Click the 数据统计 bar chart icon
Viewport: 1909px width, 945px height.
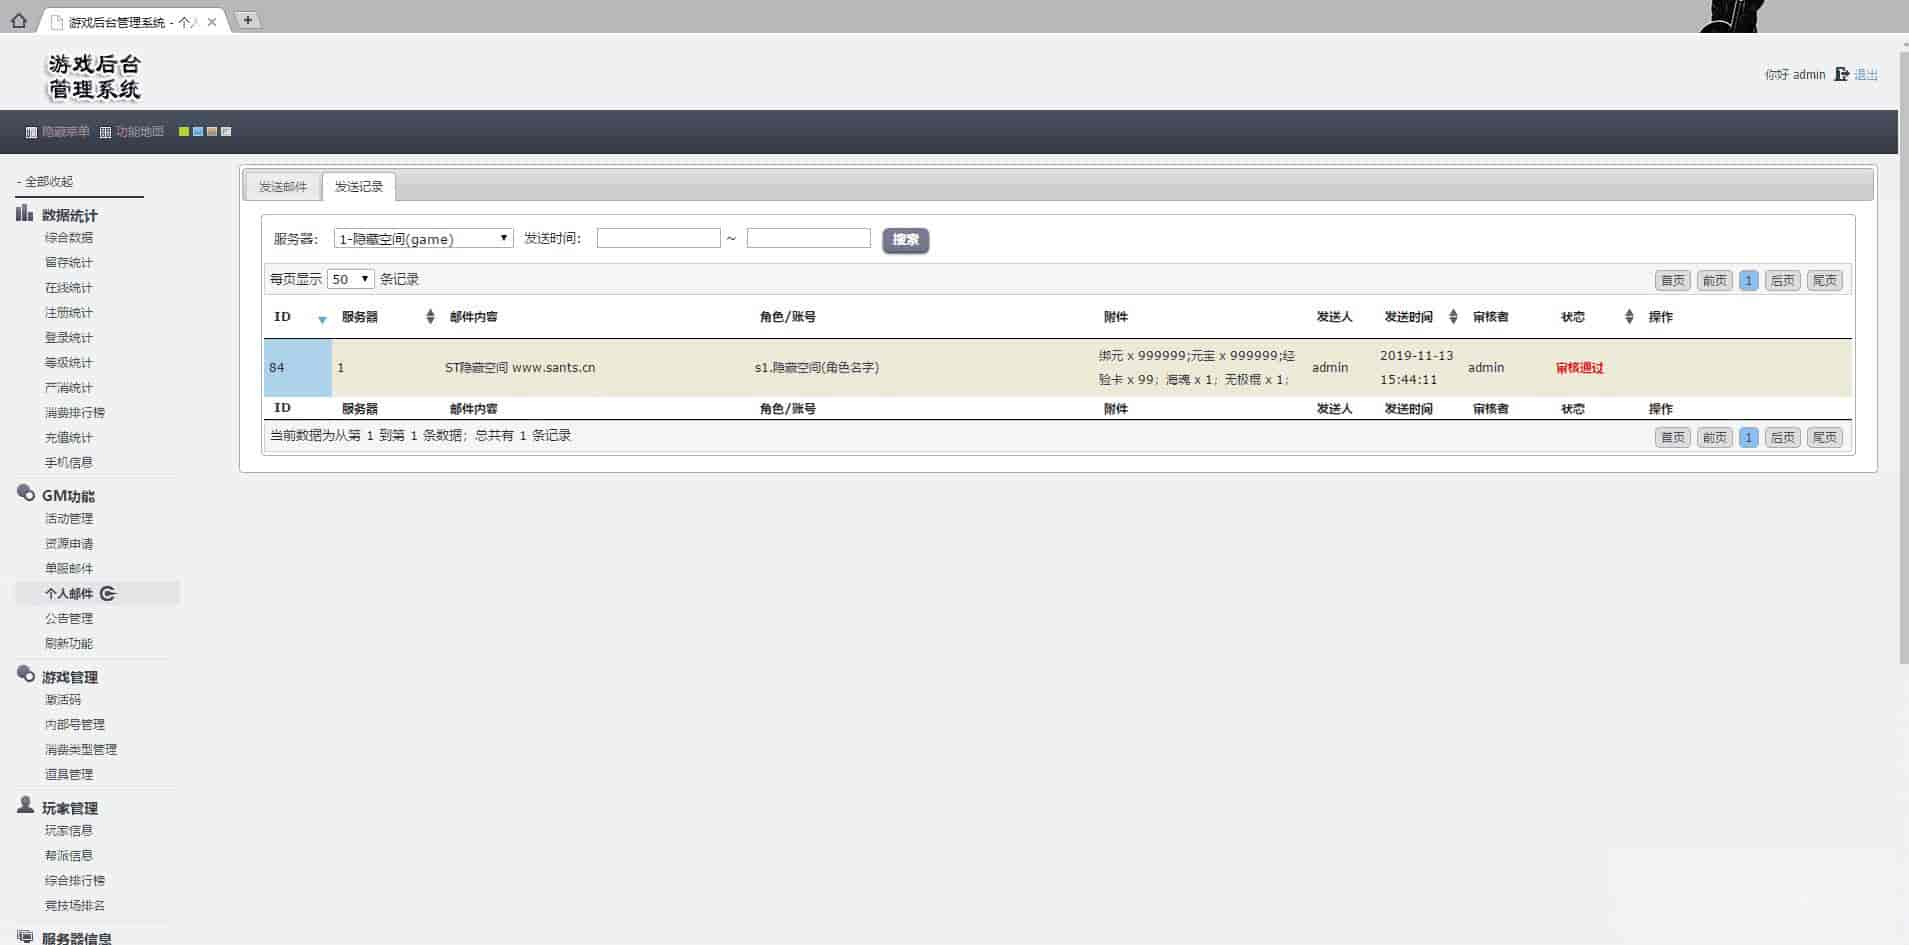click(x=25, y=213)
